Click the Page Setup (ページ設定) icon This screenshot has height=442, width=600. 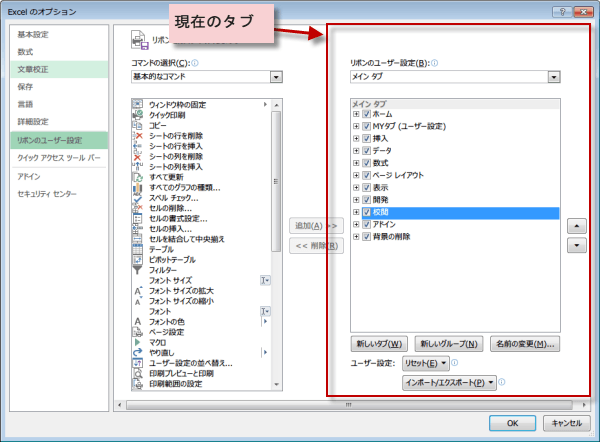tap(137, 331)
